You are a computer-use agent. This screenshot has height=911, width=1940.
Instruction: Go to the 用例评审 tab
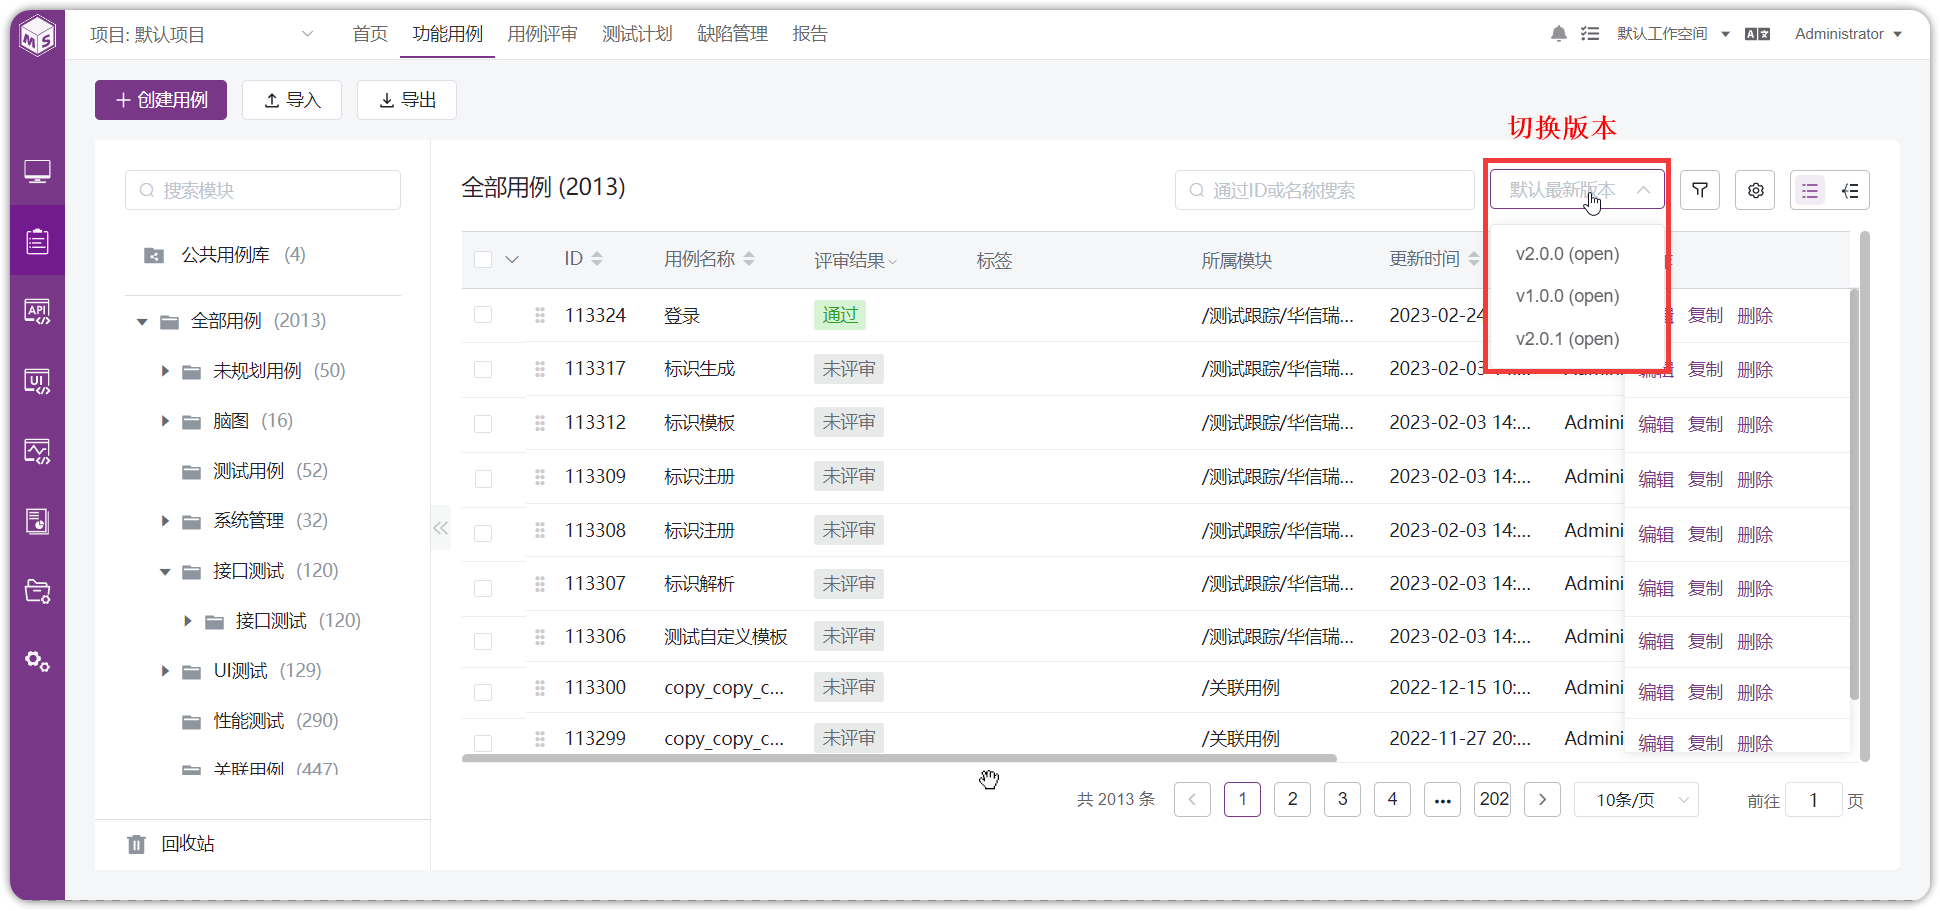[x=542, y=34]
